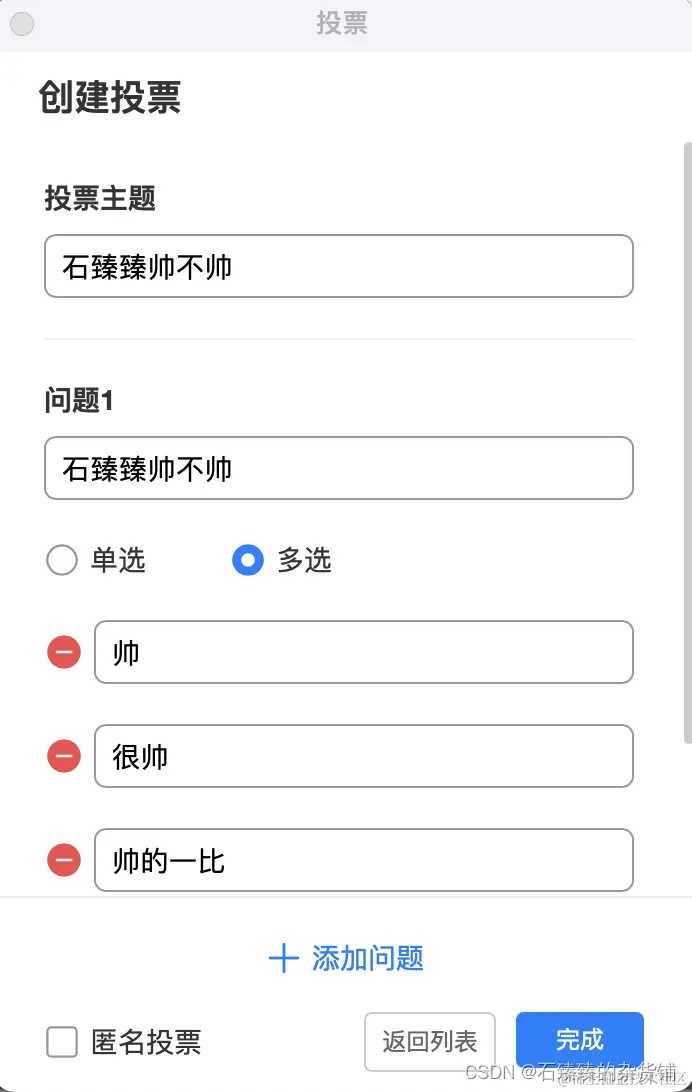Click the 返回列表 button
This screenshot has height=1092, width=692.
[x=430, y=1041]
